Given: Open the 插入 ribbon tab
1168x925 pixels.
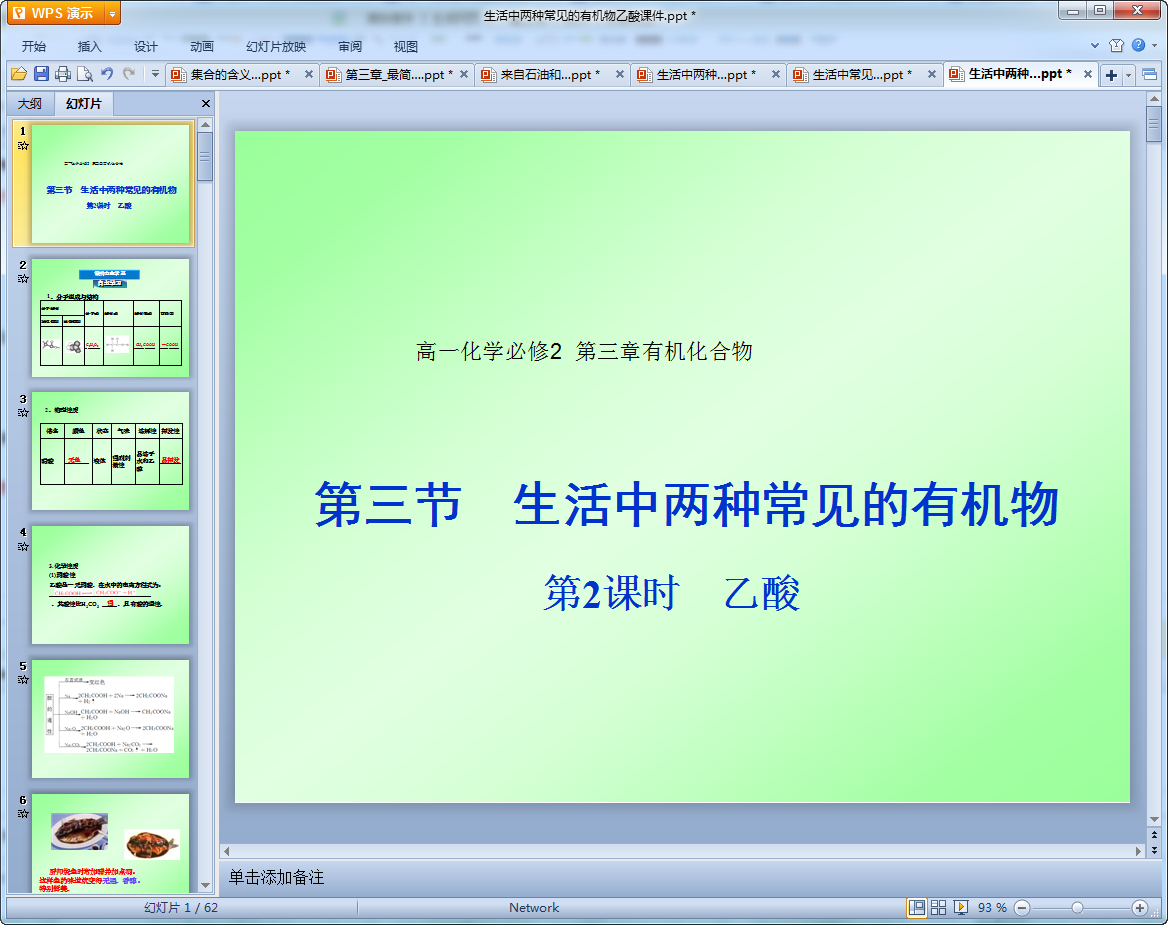Looking at the screenshot, I should click(x=90, y=46).
